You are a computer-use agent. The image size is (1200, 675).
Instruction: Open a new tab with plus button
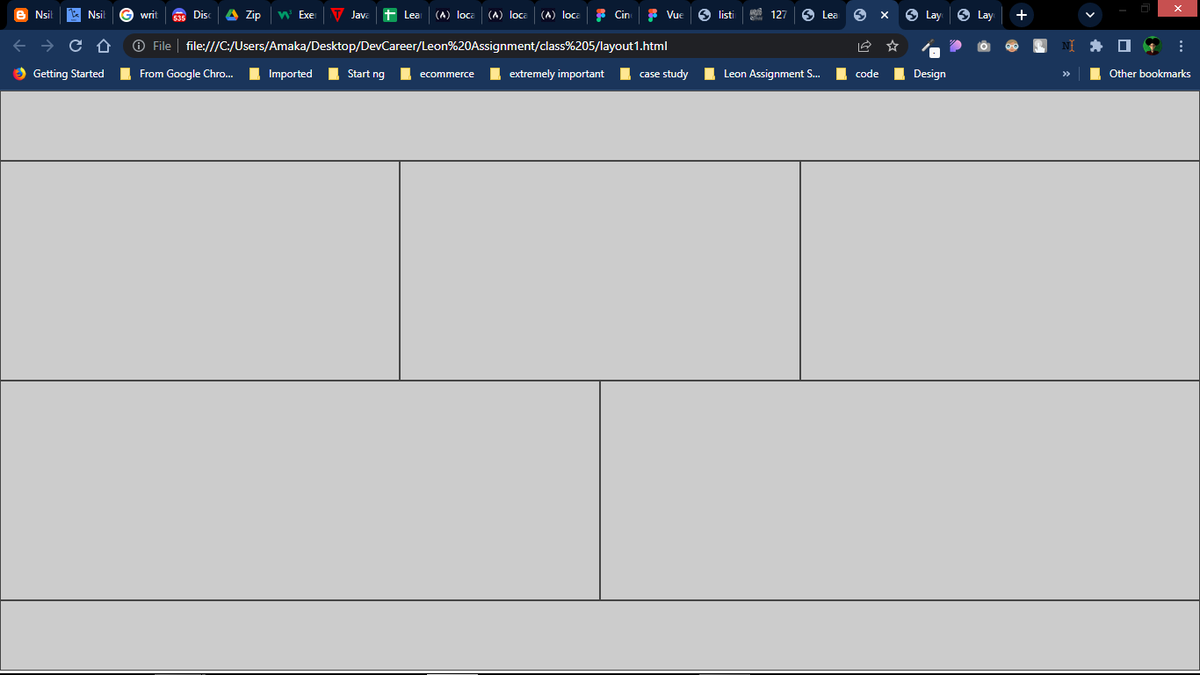coord(1020,15)
